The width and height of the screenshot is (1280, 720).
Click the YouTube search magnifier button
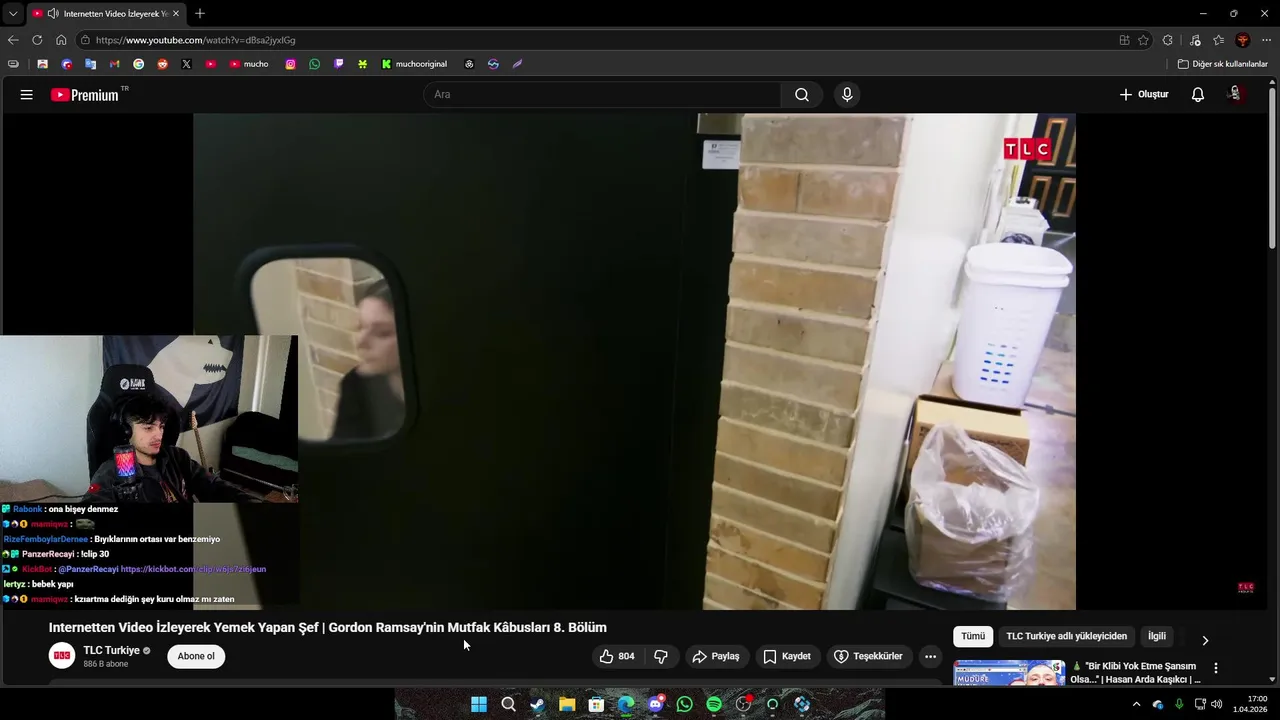click(802, 95)
